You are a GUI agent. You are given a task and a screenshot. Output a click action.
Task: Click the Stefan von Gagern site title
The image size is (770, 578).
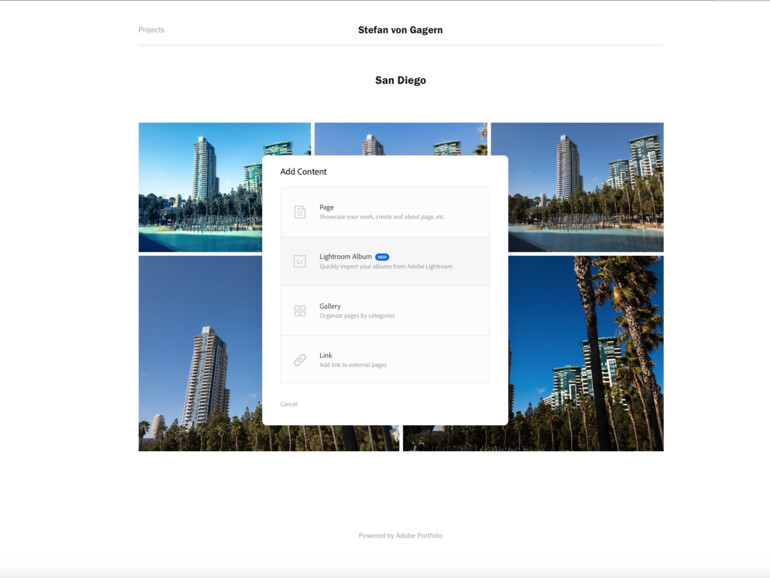pos(400,30)
